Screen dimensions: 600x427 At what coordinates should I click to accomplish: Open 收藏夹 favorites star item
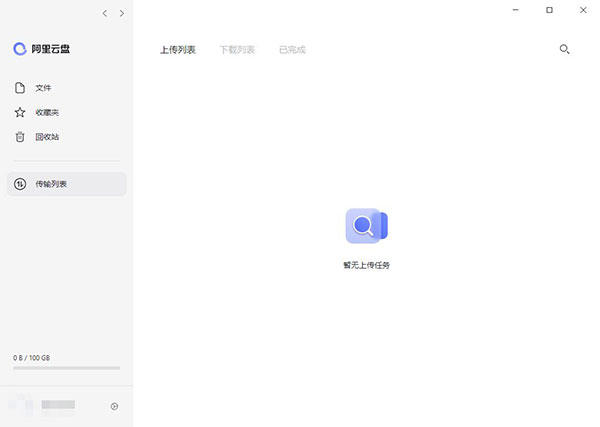click(x=46, y=112)
